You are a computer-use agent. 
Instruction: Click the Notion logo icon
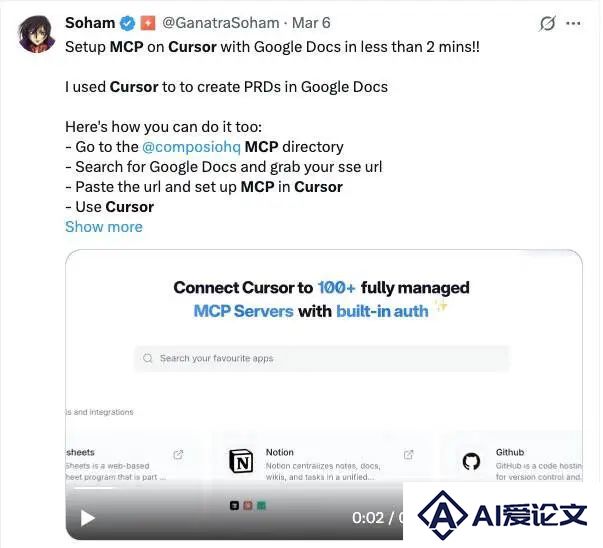coord(241,461)
